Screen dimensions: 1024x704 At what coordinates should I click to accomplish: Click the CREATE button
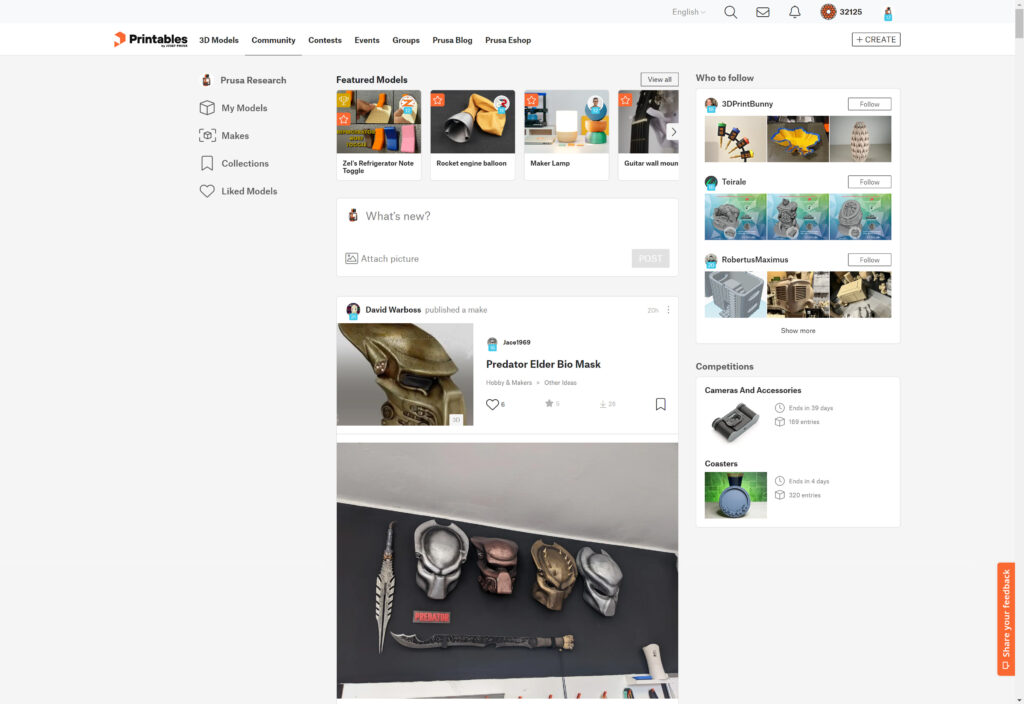(876, 40)
